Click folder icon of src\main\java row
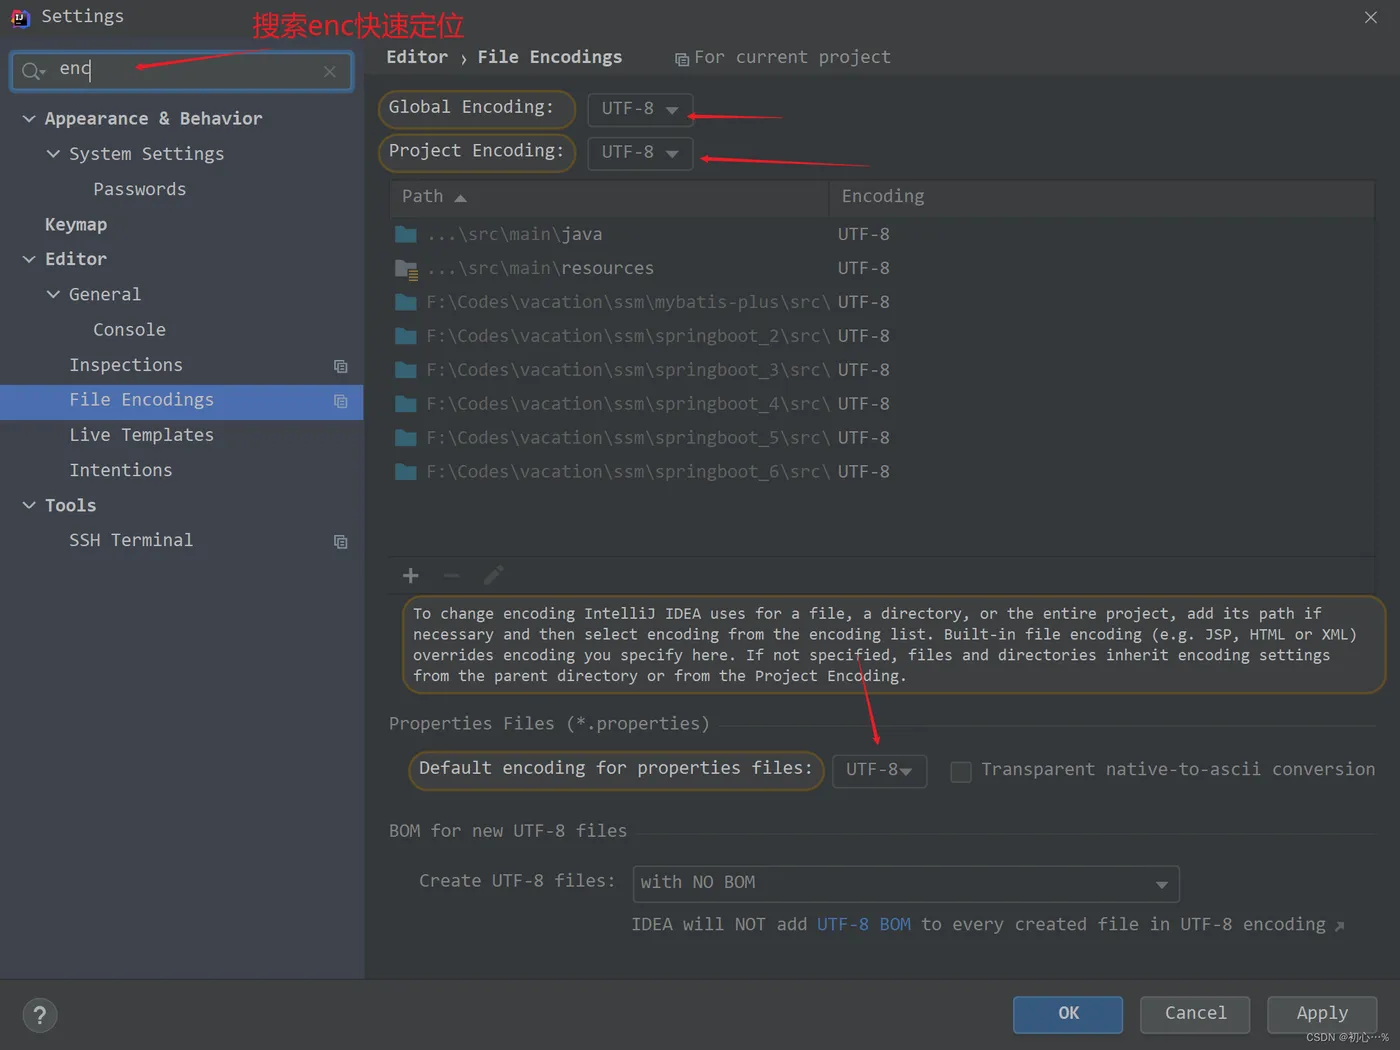This screenshot has height=1050, width=1400. click(406, 234)
